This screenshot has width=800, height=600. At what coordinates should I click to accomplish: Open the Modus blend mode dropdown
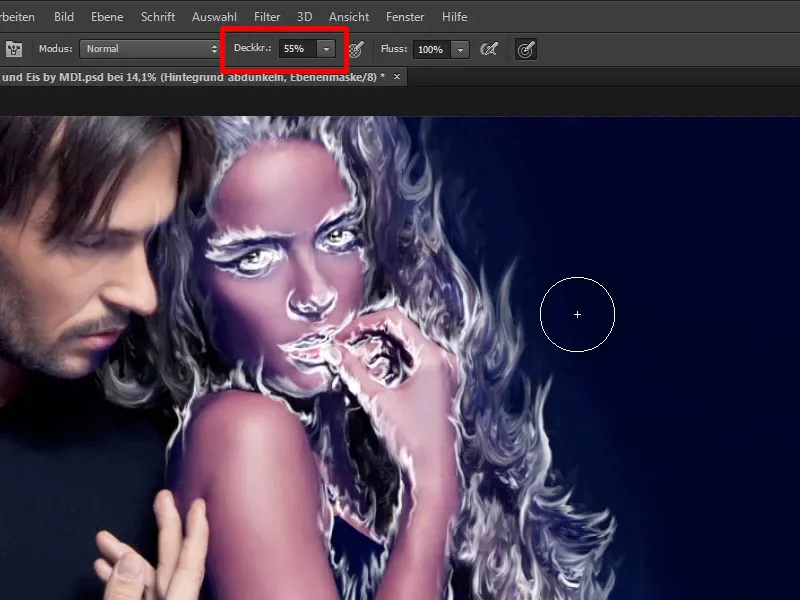click(150, 49)
